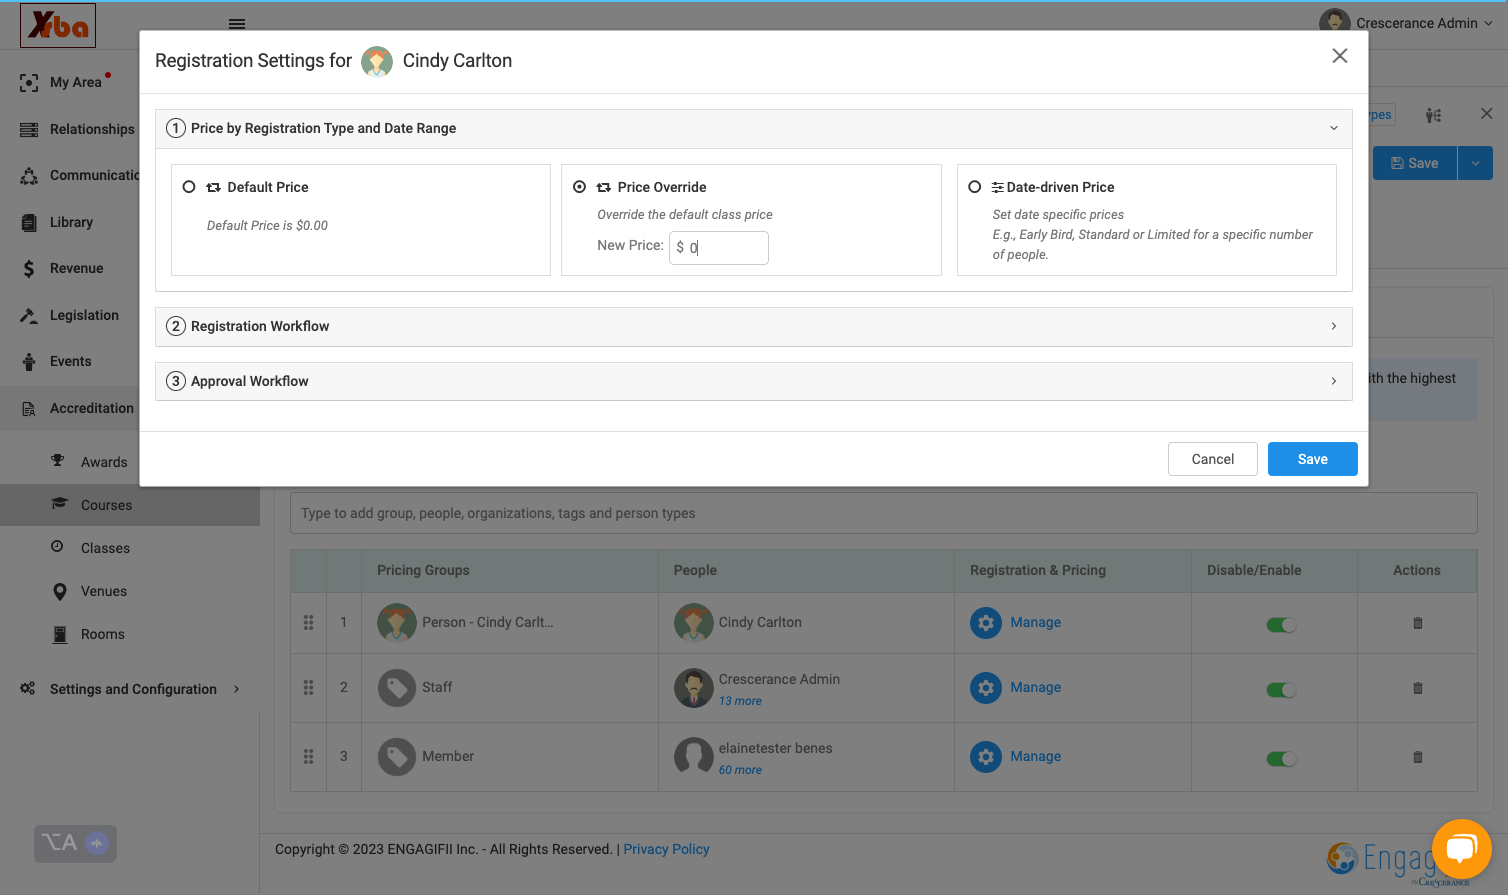Click Manage link in Member row
1508x895 pixels.
(1035, 756)
